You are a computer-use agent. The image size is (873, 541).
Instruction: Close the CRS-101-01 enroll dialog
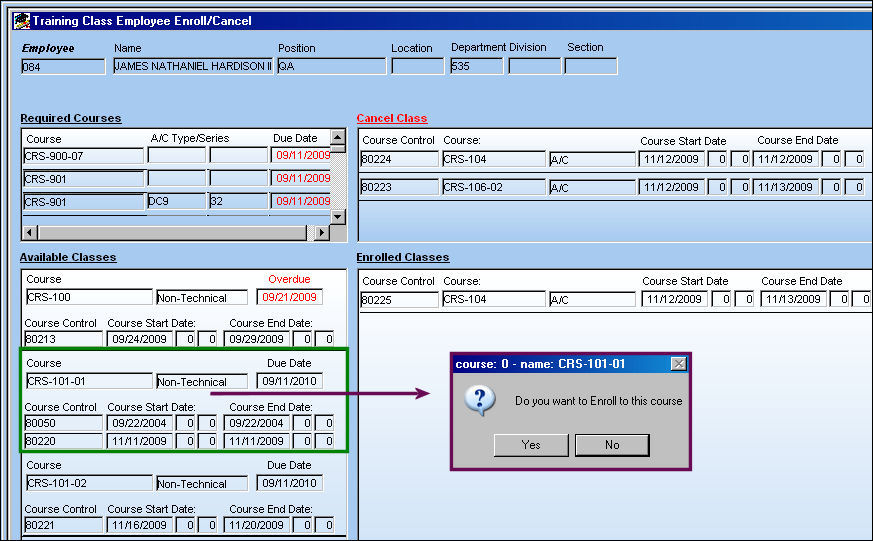[678, 363]
